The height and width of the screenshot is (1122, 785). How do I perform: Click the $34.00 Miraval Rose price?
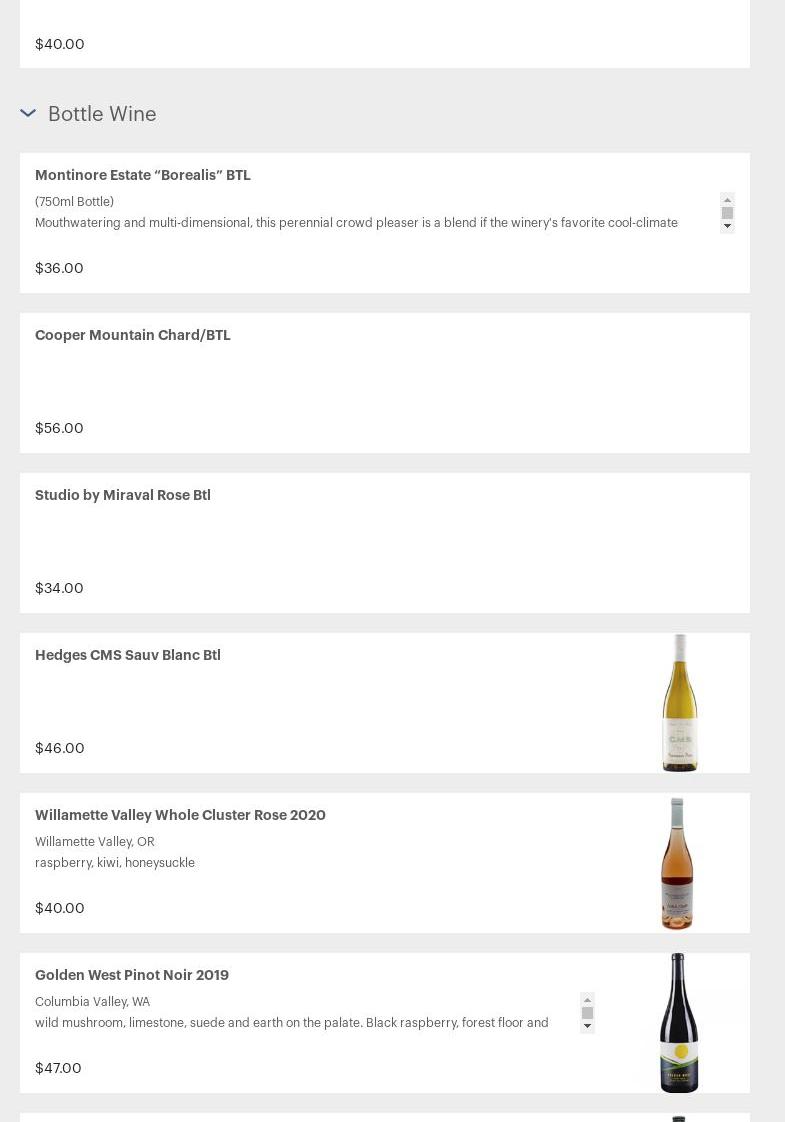click(x=59, y=588)
